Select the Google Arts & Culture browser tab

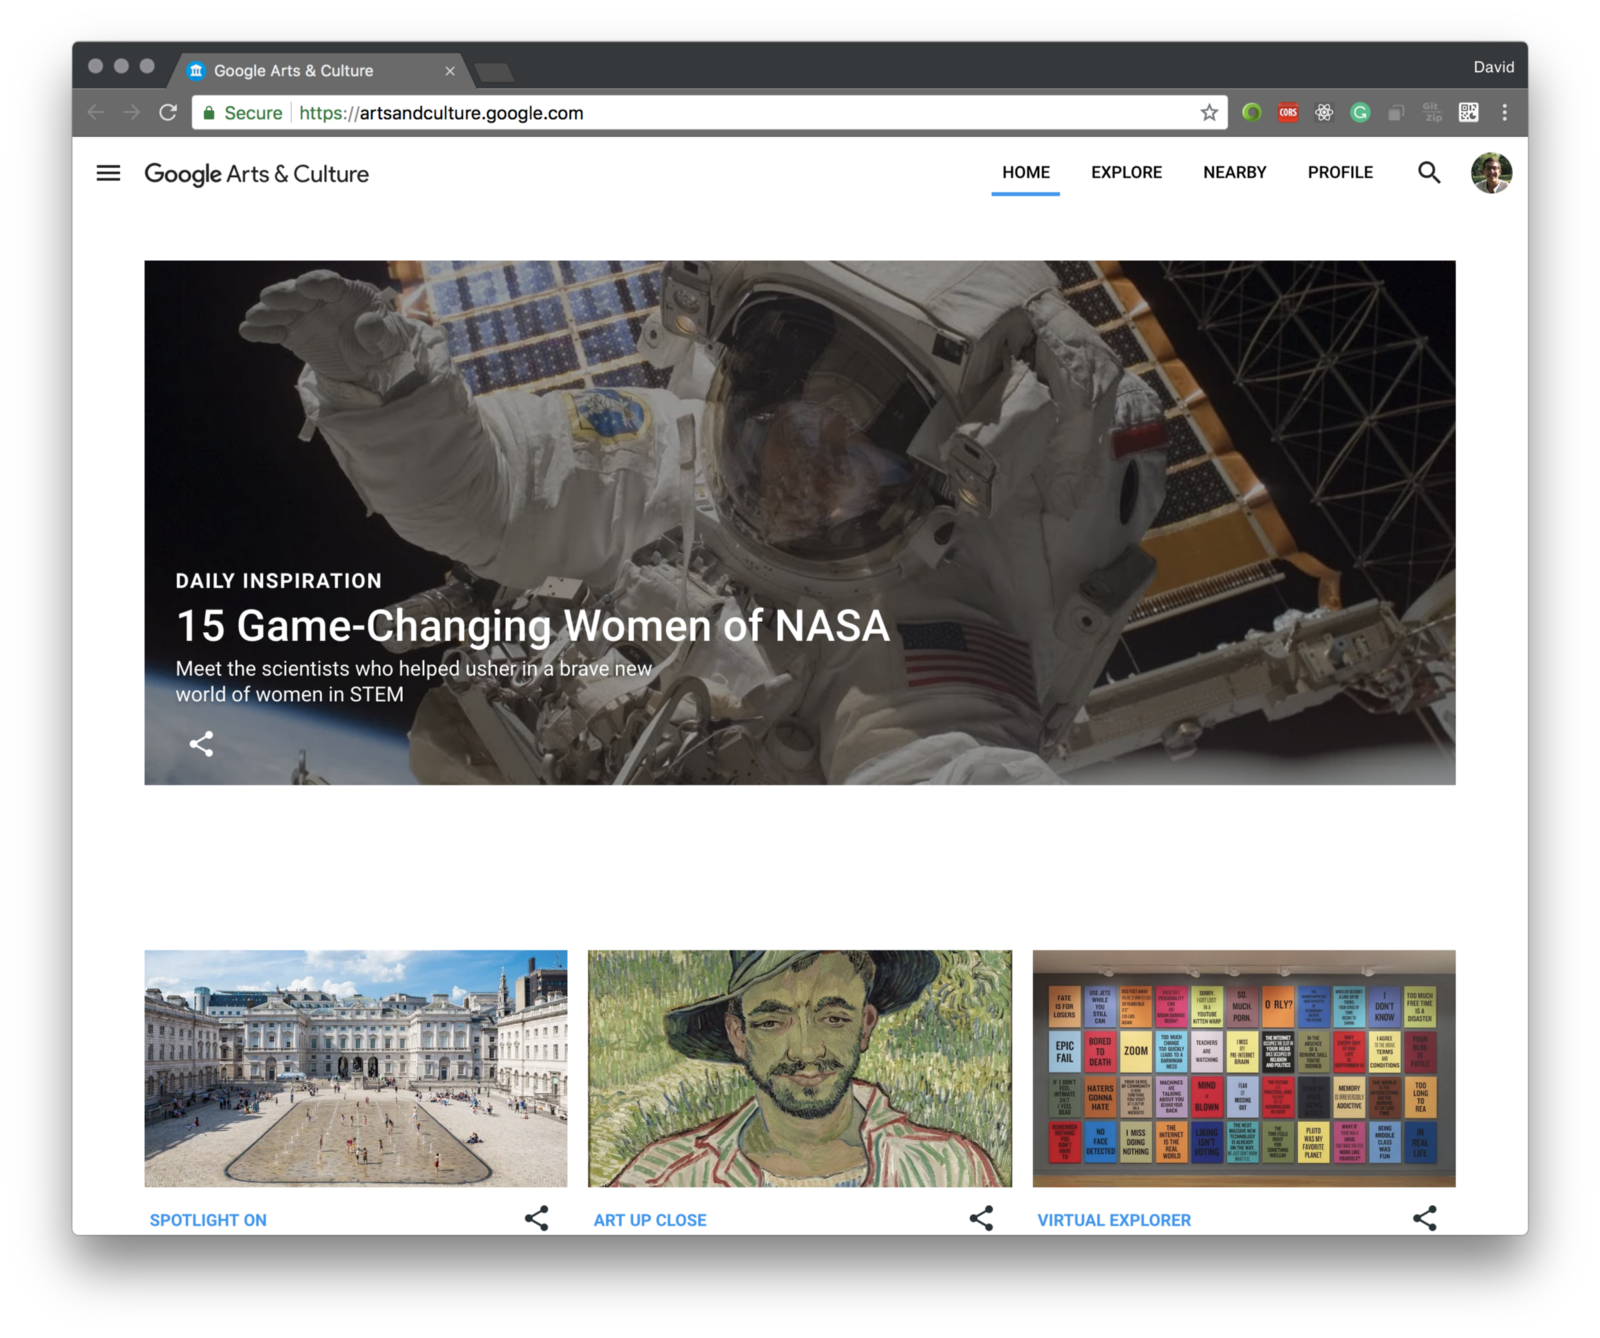click(x=322, y=71)
